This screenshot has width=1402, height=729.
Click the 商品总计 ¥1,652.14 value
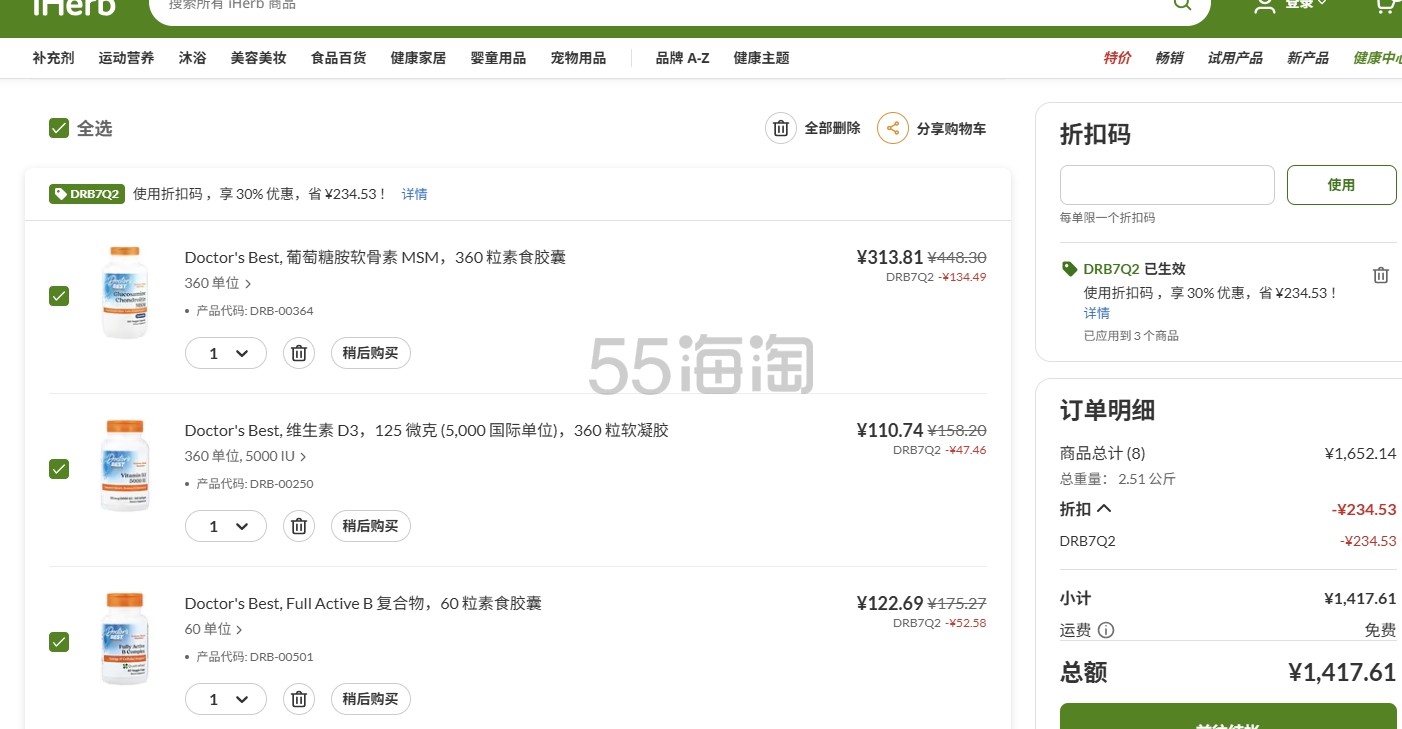pyautogui.click(x=1360, y=453)
